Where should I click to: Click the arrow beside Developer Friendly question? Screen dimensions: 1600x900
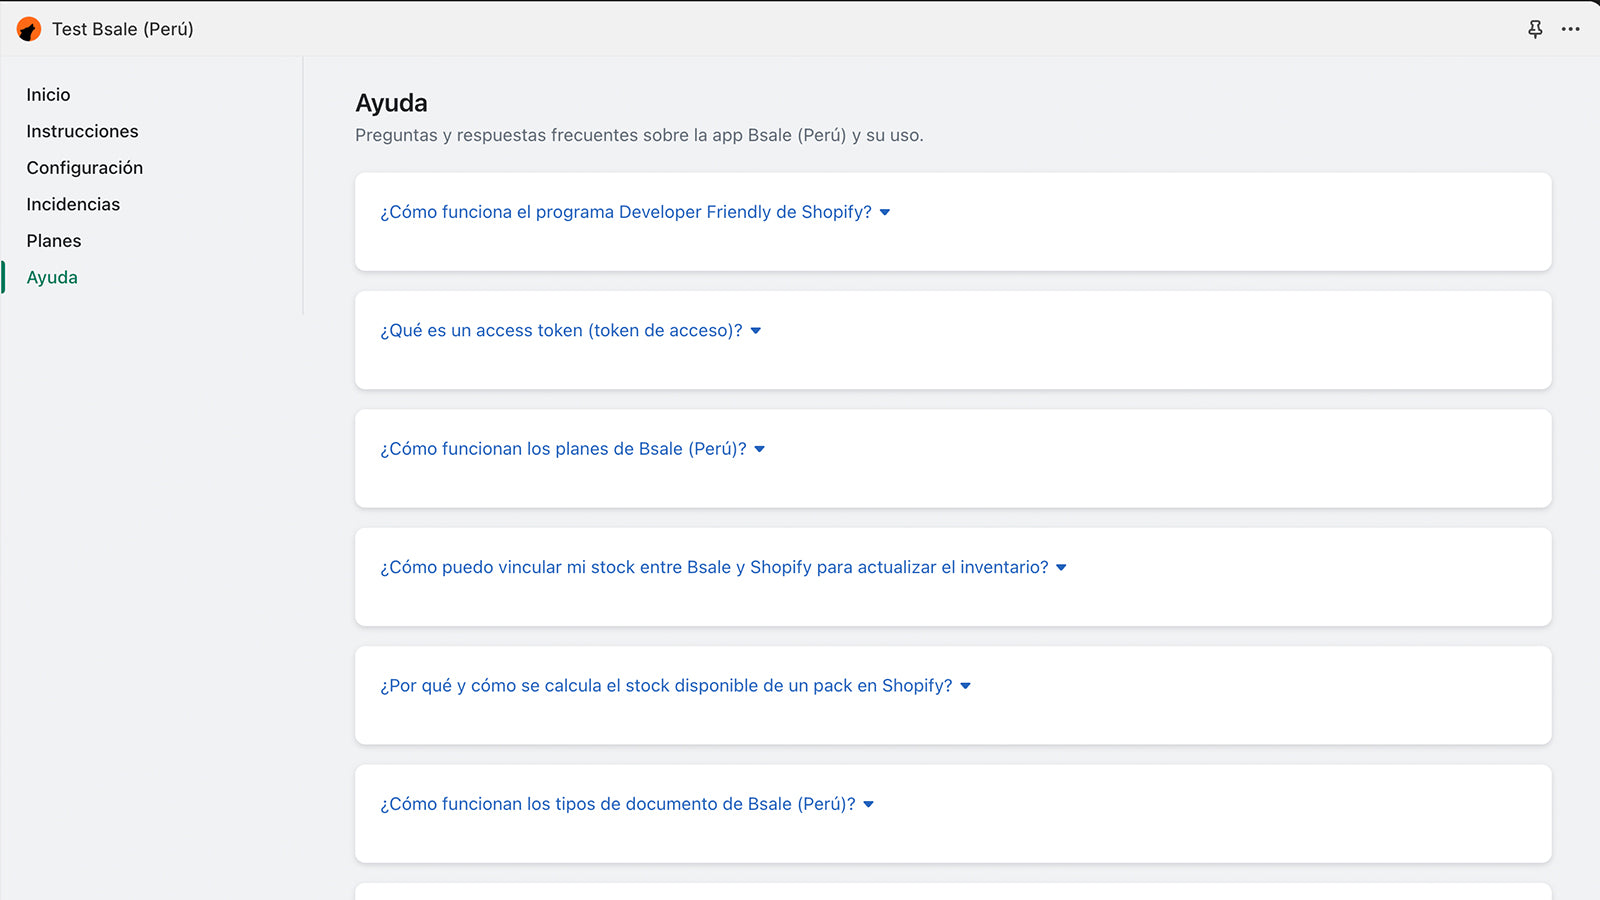pos(885,212)
